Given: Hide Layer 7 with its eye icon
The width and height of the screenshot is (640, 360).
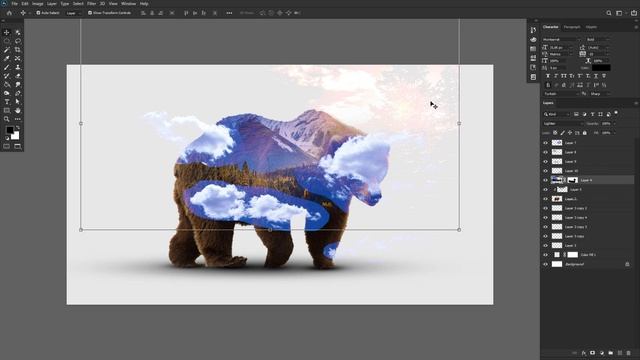Looking at the screenshot, I should (545, 143).
